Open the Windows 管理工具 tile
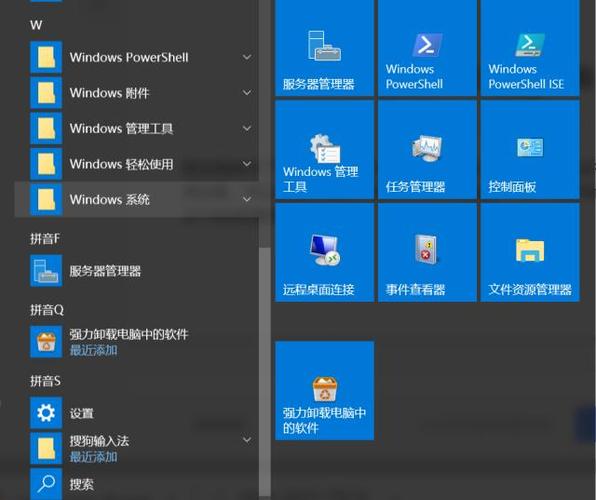 (x=324, y=150)
